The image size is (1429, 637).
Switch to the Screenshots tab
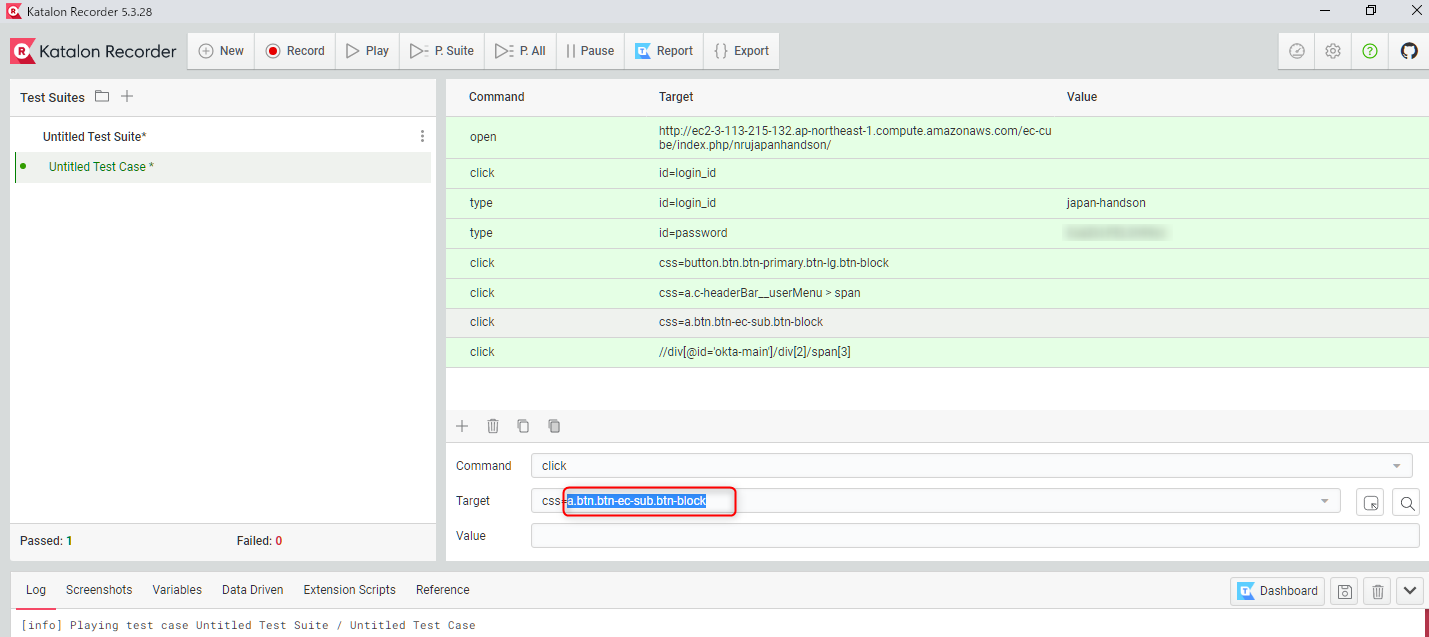99,590
